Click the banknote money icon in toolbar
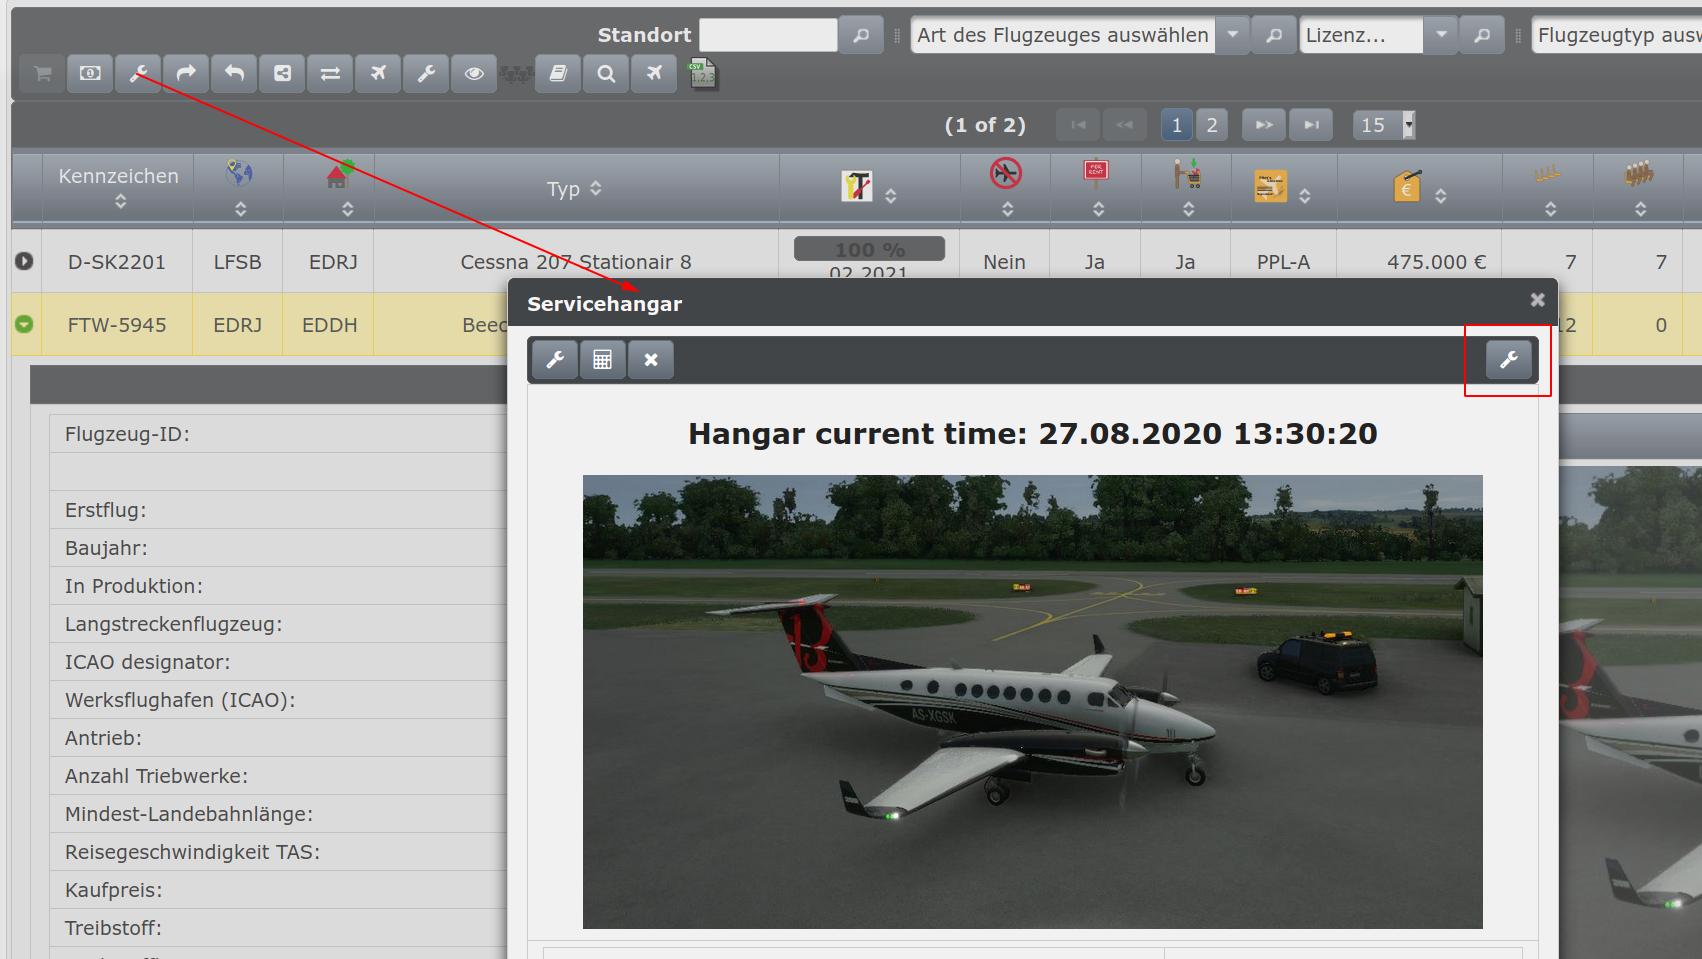 point(90,74)
